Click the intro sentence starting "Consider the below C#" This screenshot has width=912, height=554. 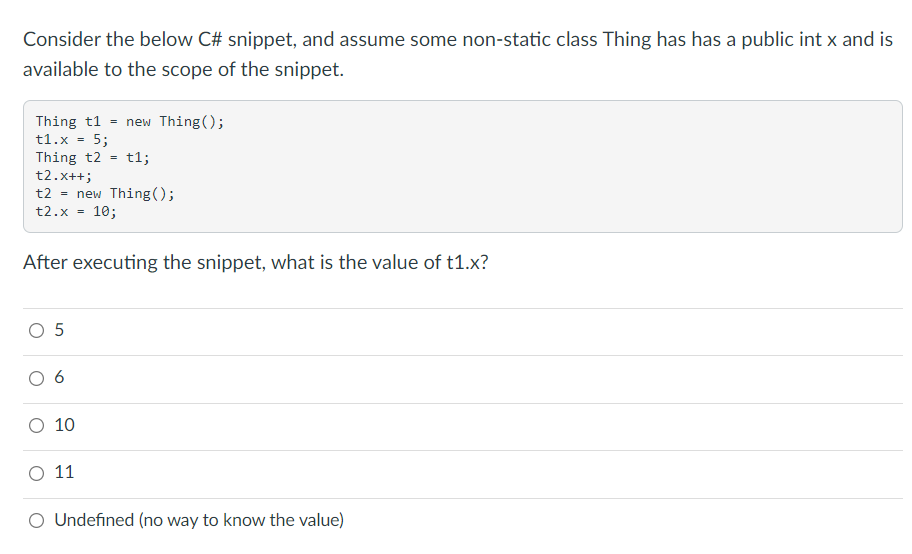(458, 40)
